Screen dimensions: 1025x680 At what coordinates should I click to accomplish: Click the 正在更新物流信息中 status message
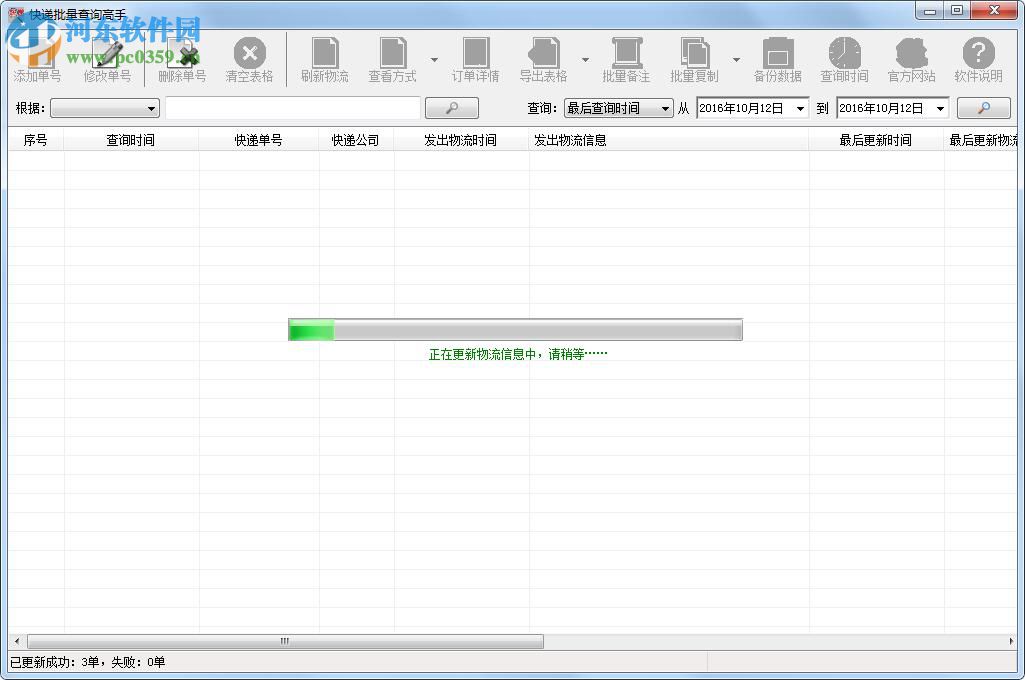click(x=518, y=354)
